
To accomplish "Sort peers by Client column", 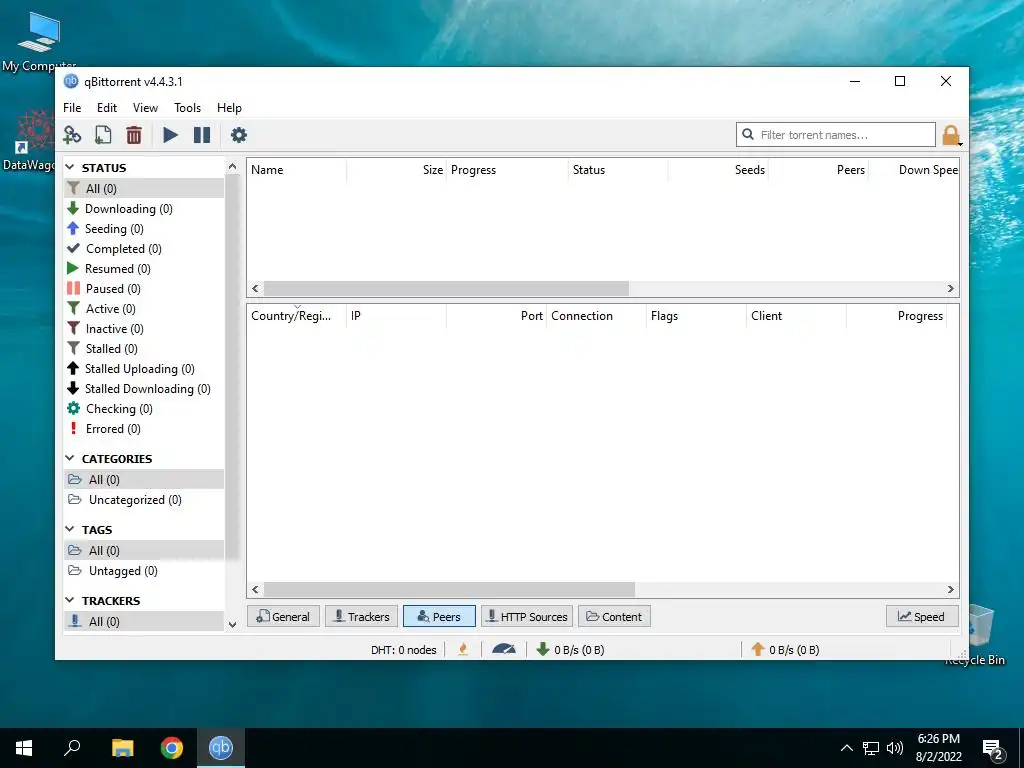I will pos(797,316).
